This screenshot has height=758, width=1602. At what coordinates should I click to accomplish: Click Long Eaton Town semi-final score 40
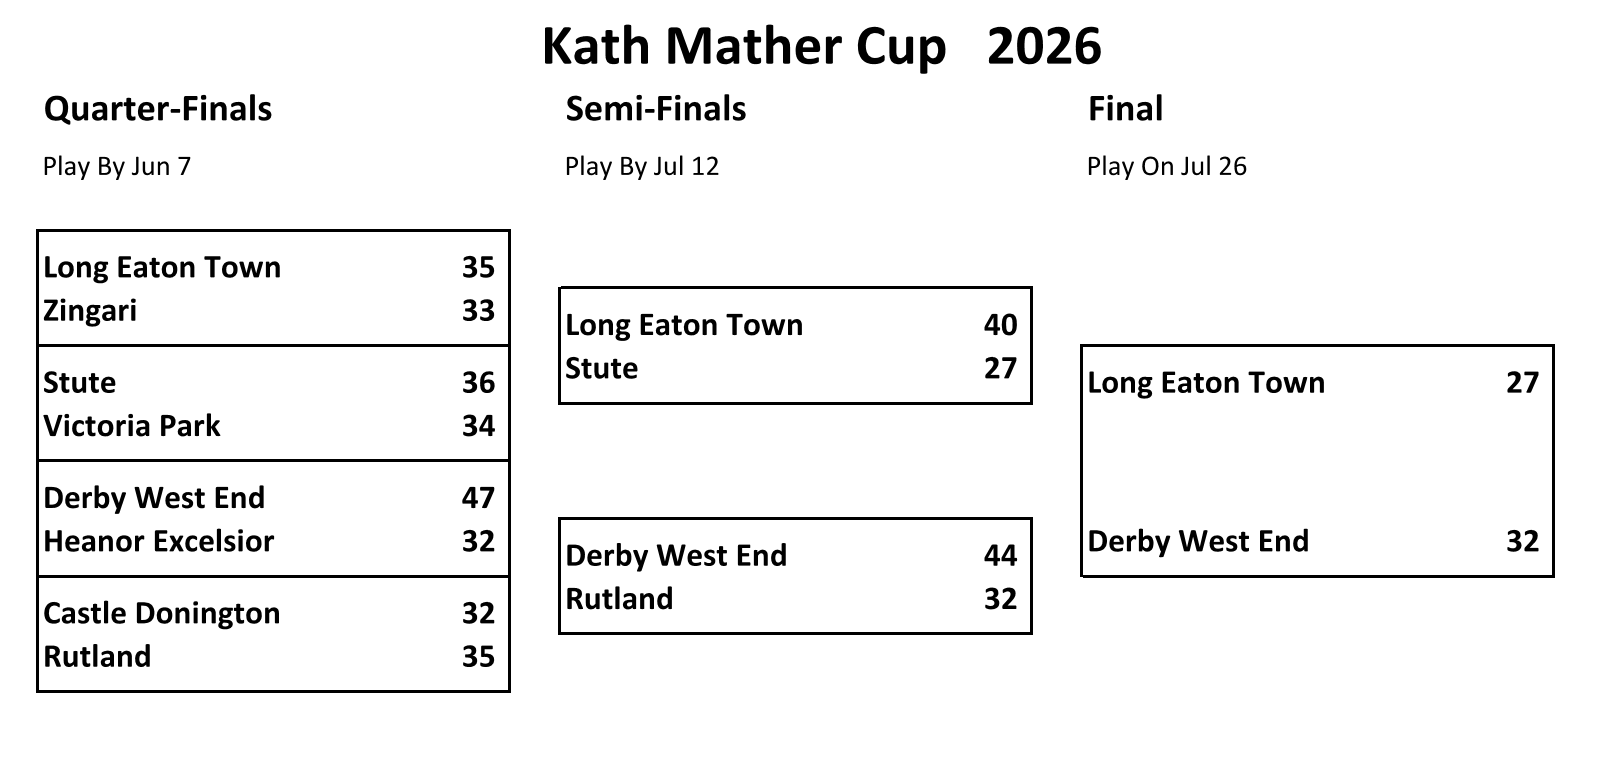pyautogui.click(x=1000, y=325)
